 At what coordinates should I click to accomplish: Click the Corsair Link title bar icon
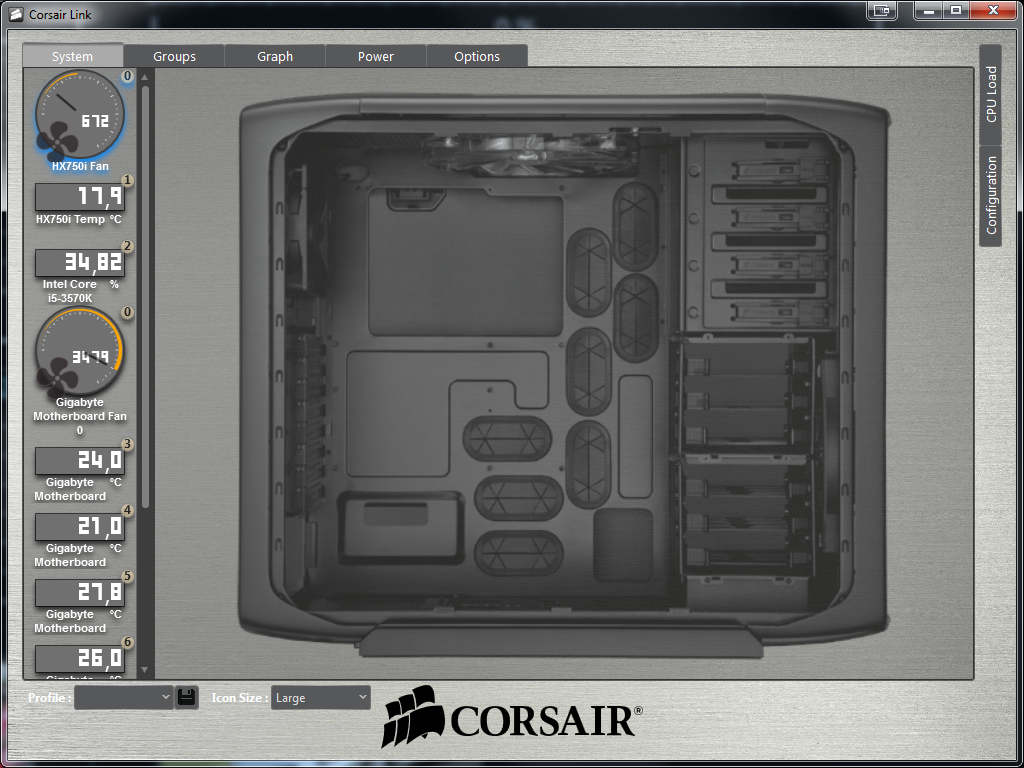16,14
